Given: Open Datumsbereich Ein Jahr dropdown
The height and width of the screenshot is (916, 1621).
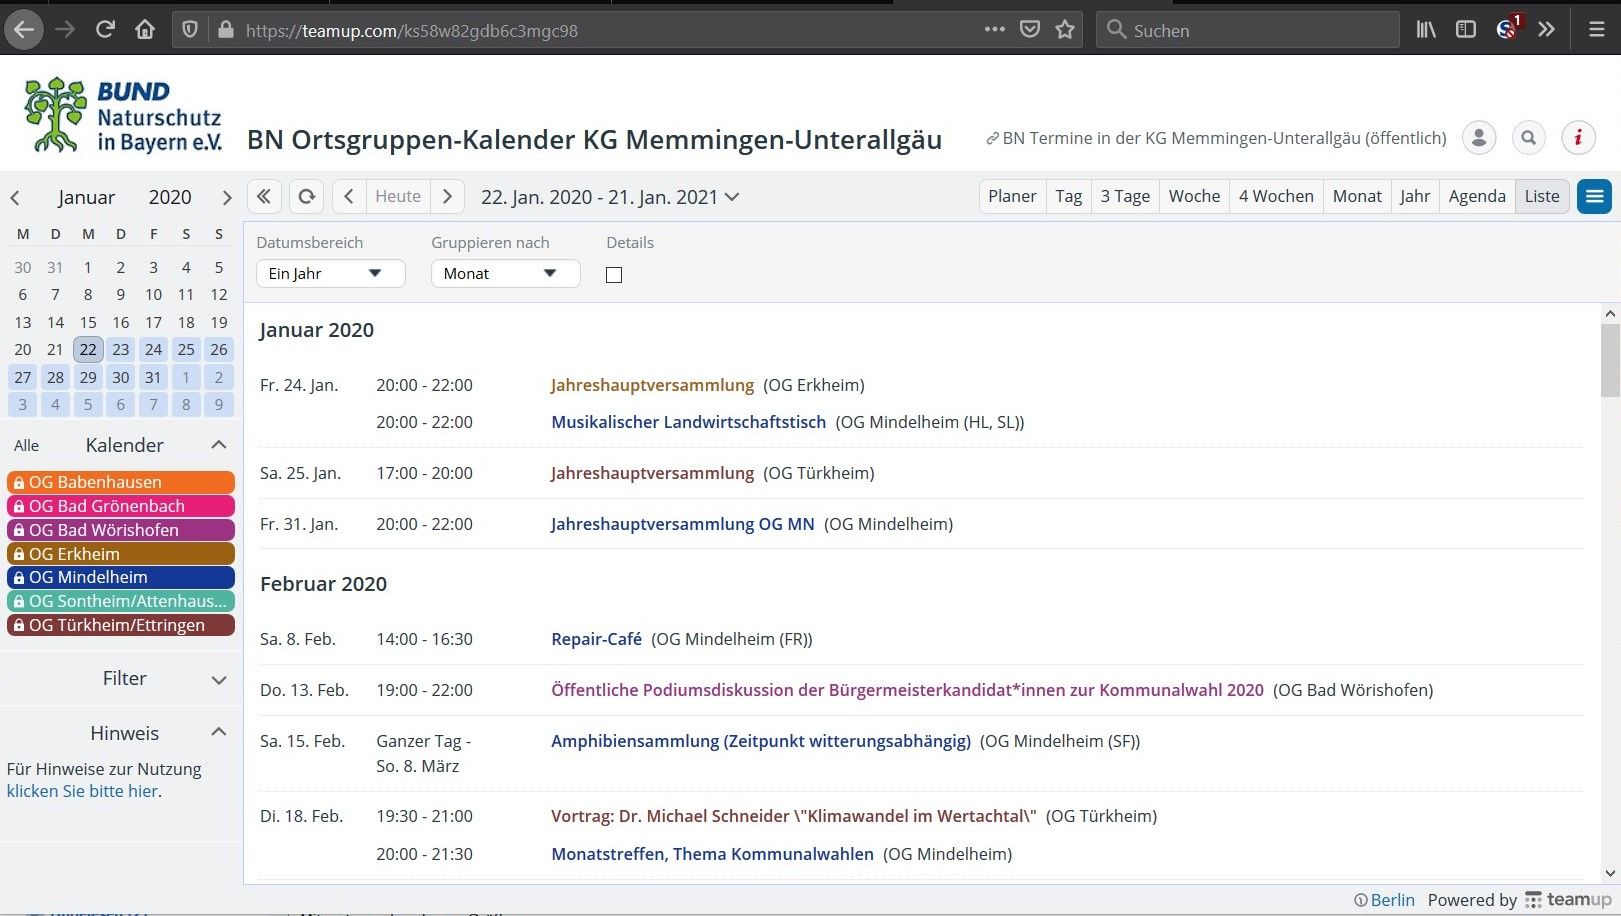Looking at the screenshot, I should 331,274.
